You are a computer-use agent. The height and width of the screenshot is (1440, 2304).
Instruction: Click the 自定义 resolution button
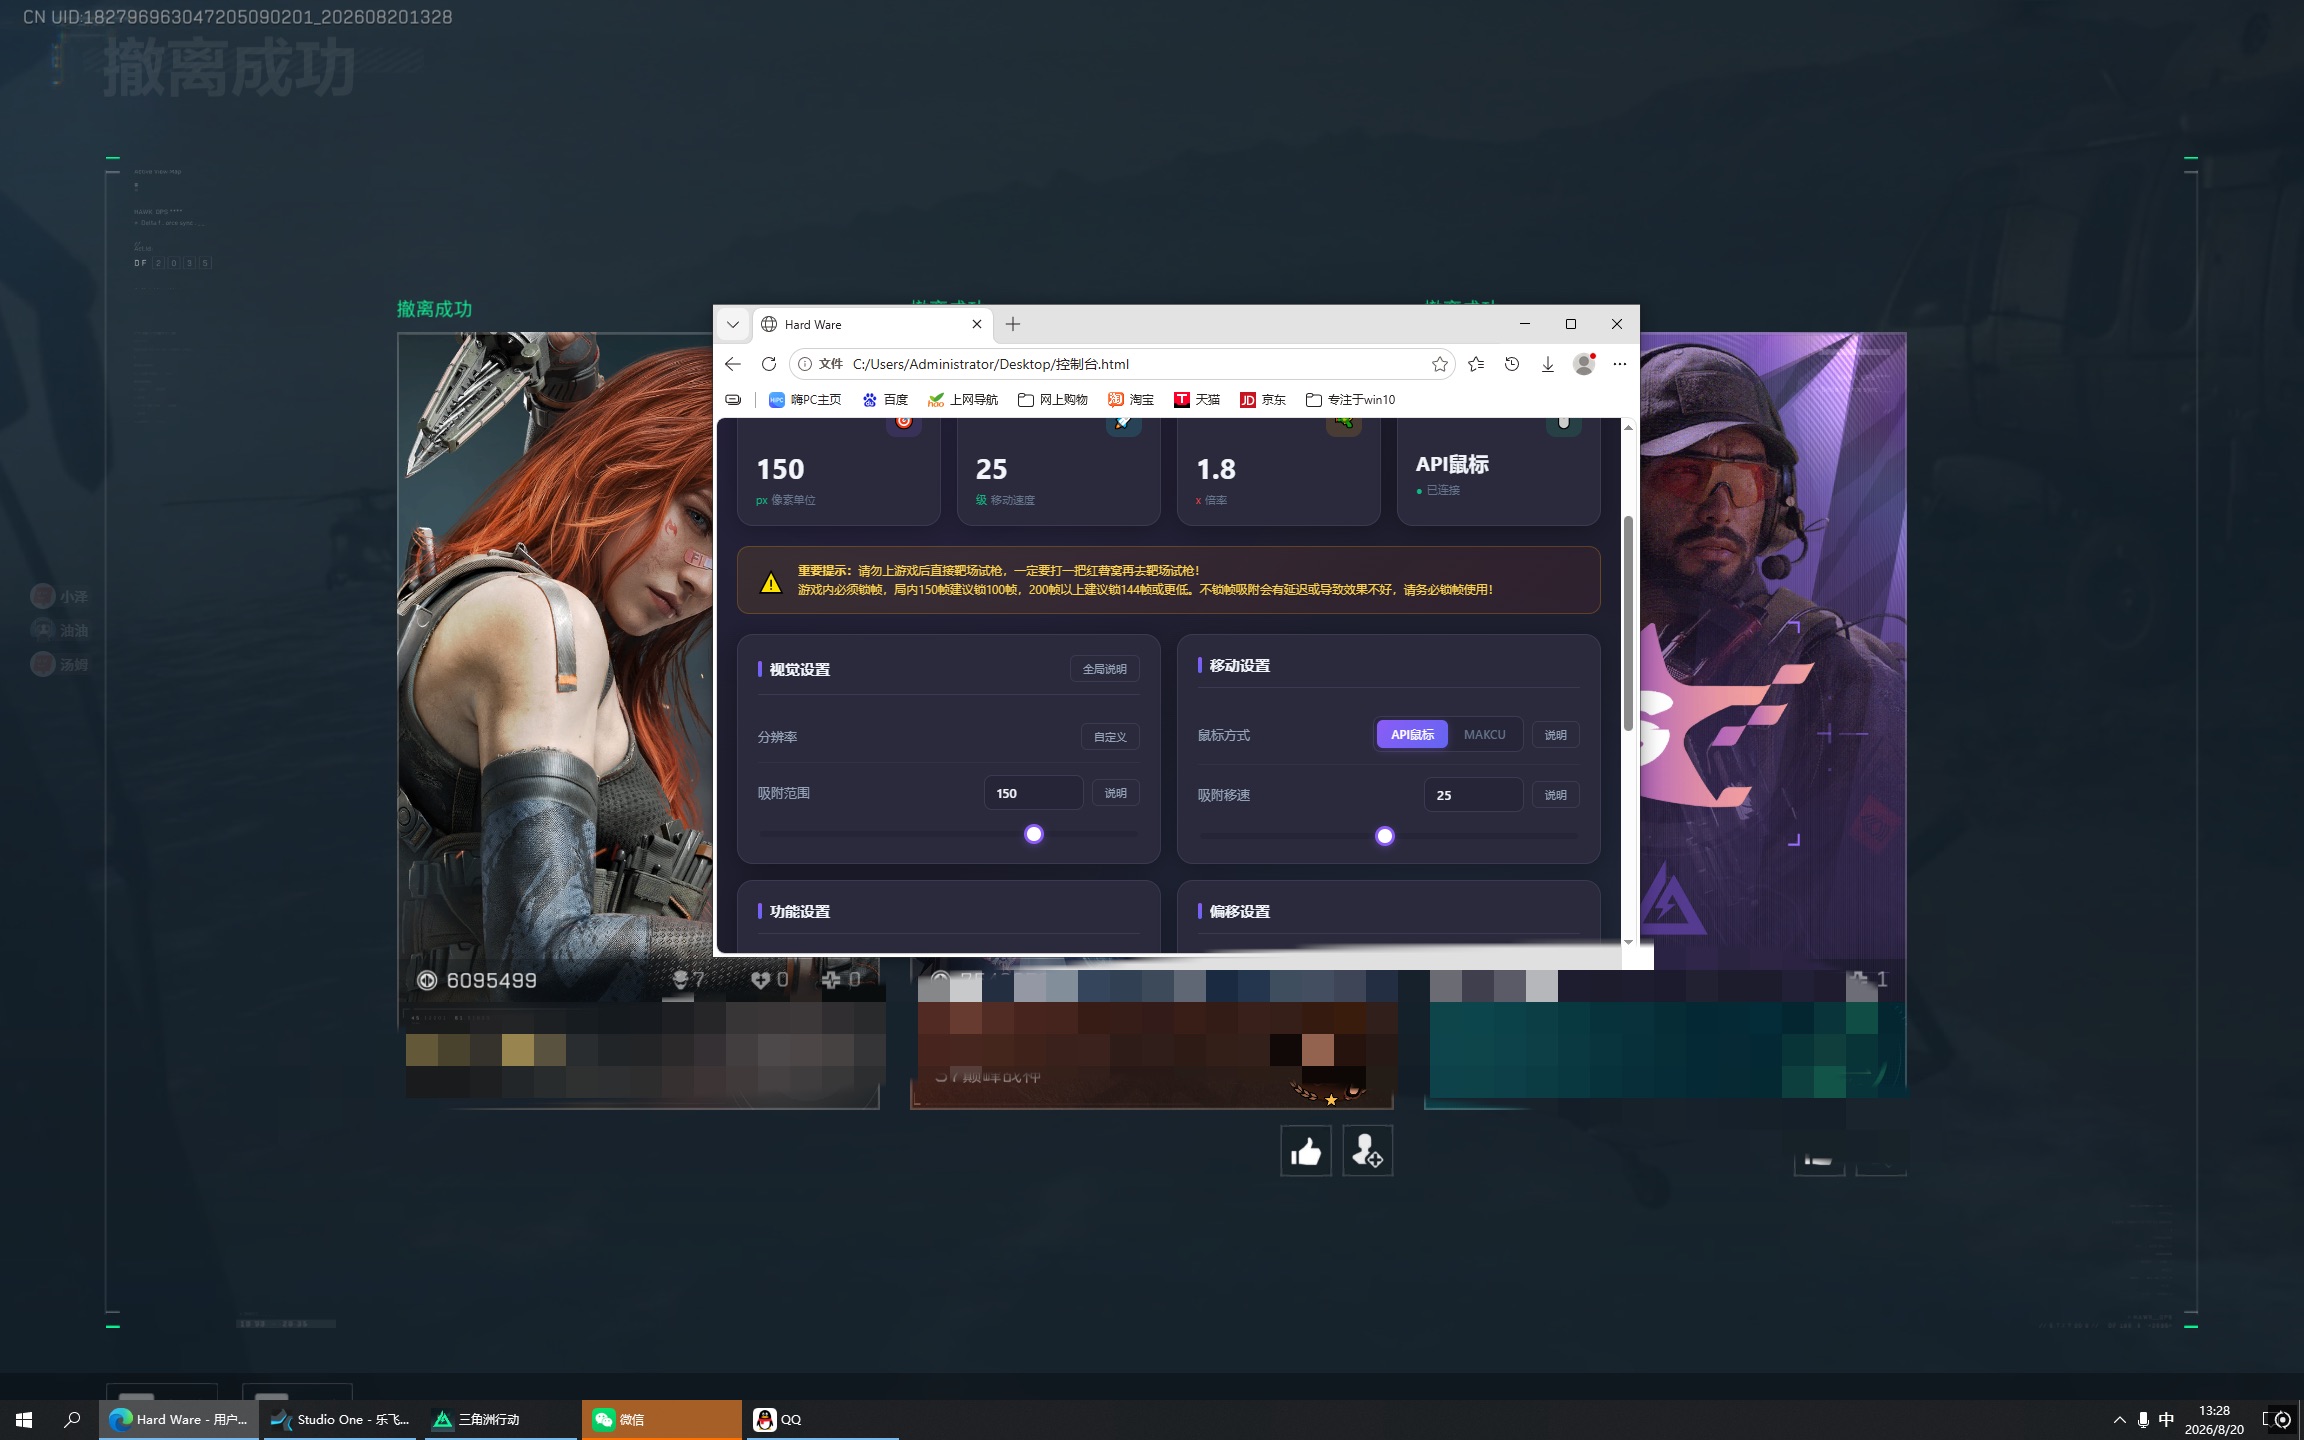tap(1110, 737)
